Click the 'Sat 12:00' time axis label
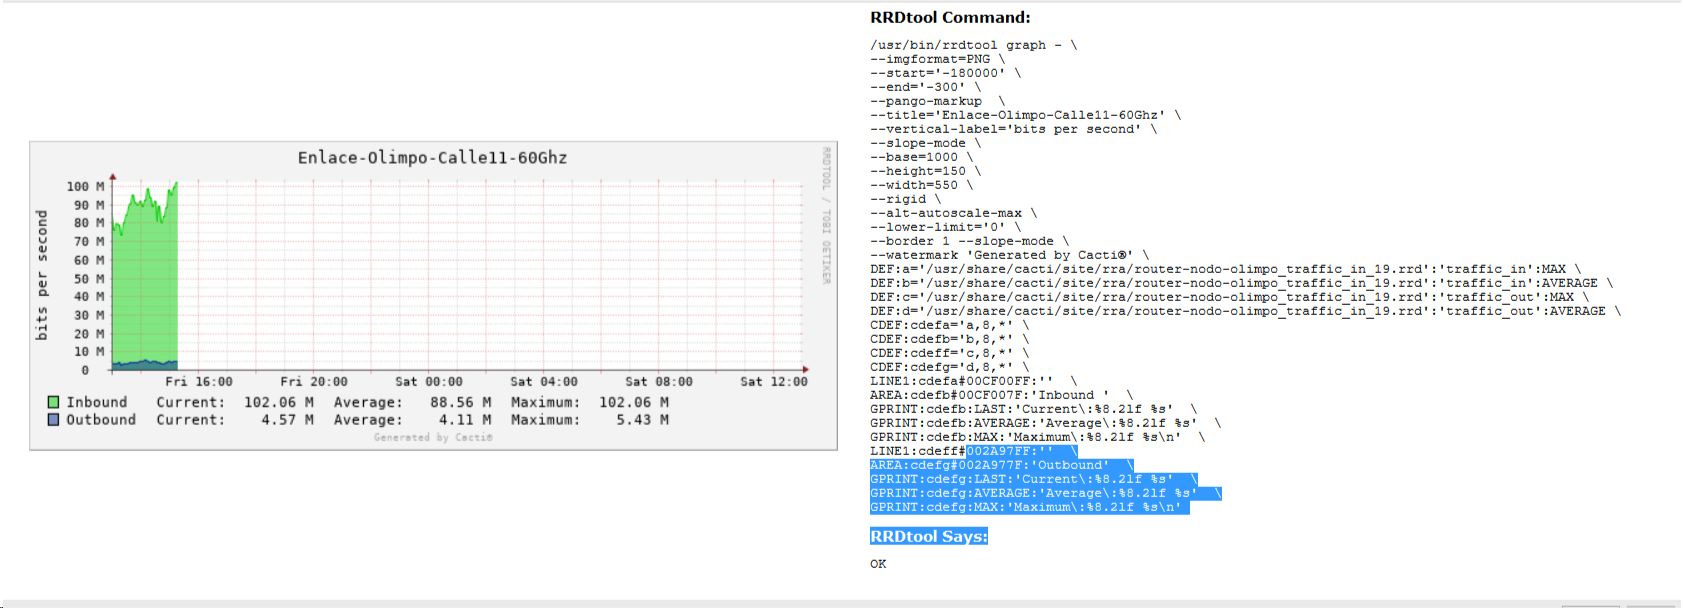1683x608 pixels. [774, 382]
